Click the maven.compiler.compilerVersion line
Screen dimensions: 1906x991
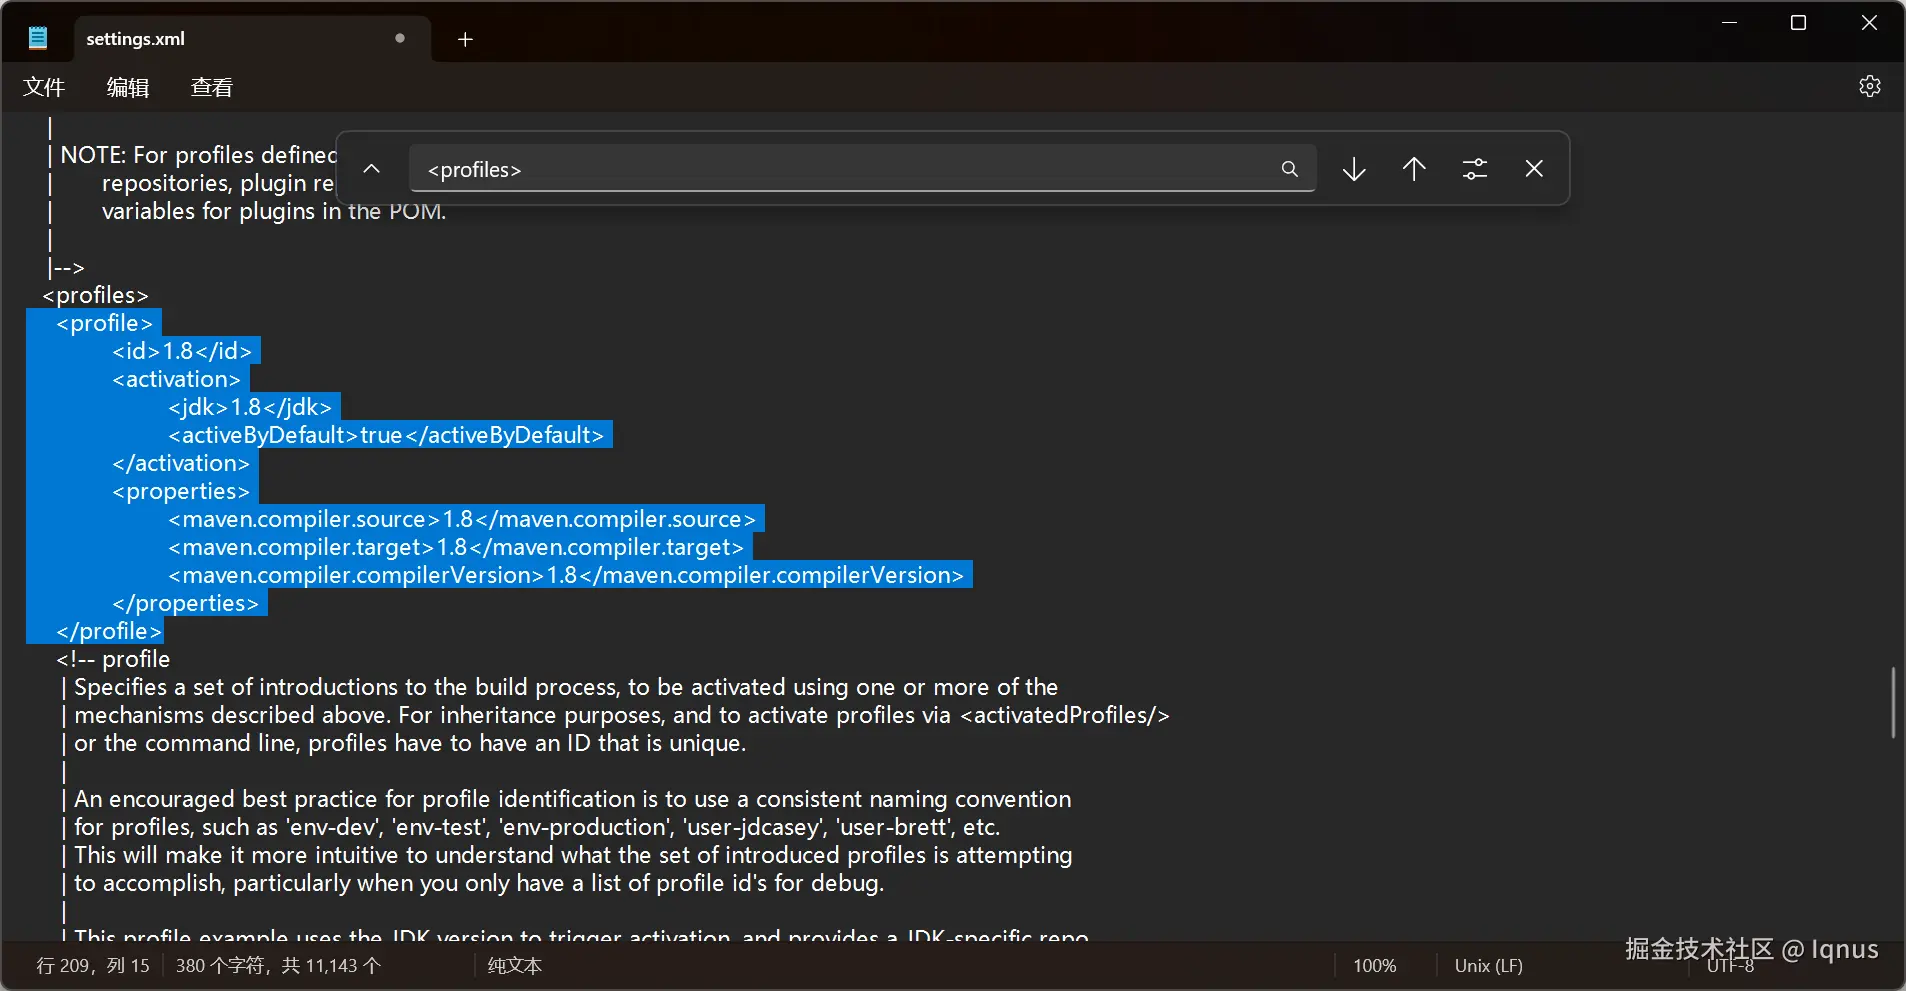(566, 575)
